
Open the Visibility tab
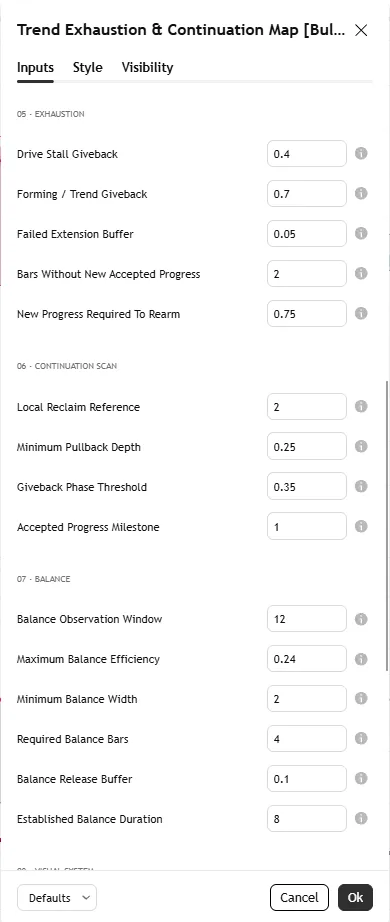148,68
